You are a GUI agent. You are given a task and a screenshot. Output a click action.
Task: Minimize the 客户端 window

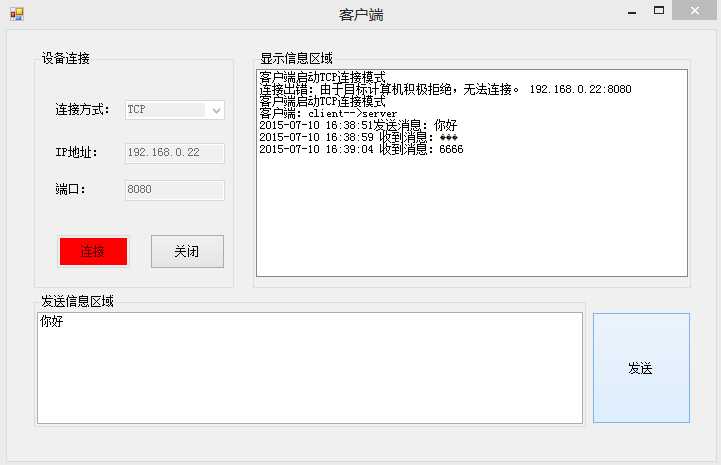(632, 12)
